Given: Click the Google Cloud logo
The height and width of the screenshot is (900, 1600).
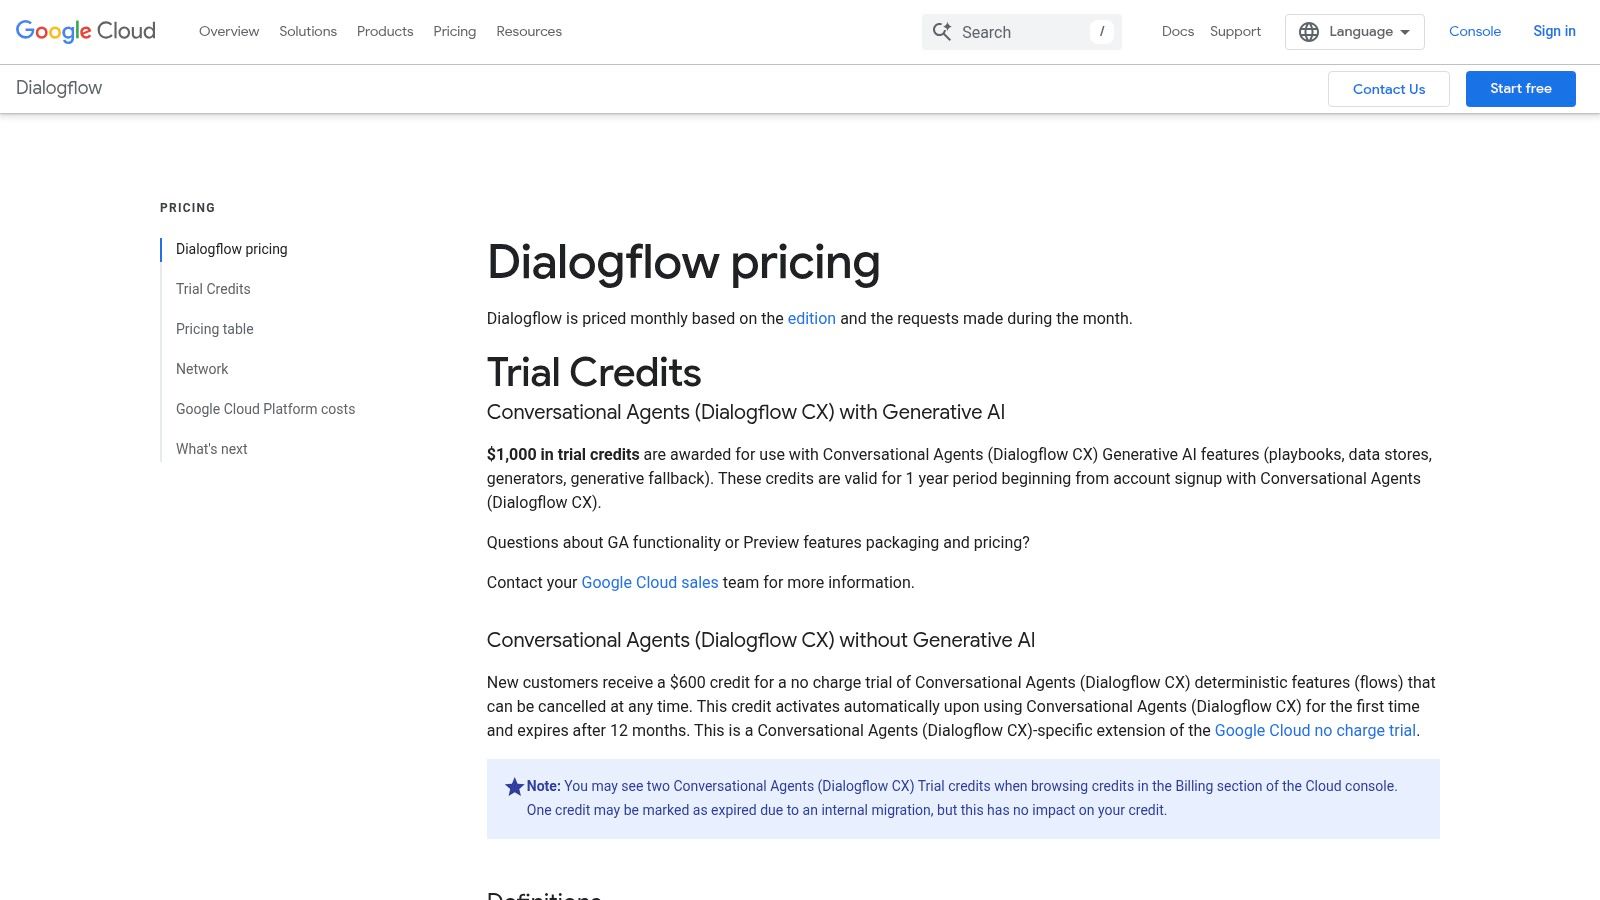Looking at the screenshot, I should (x=85, y=31).
